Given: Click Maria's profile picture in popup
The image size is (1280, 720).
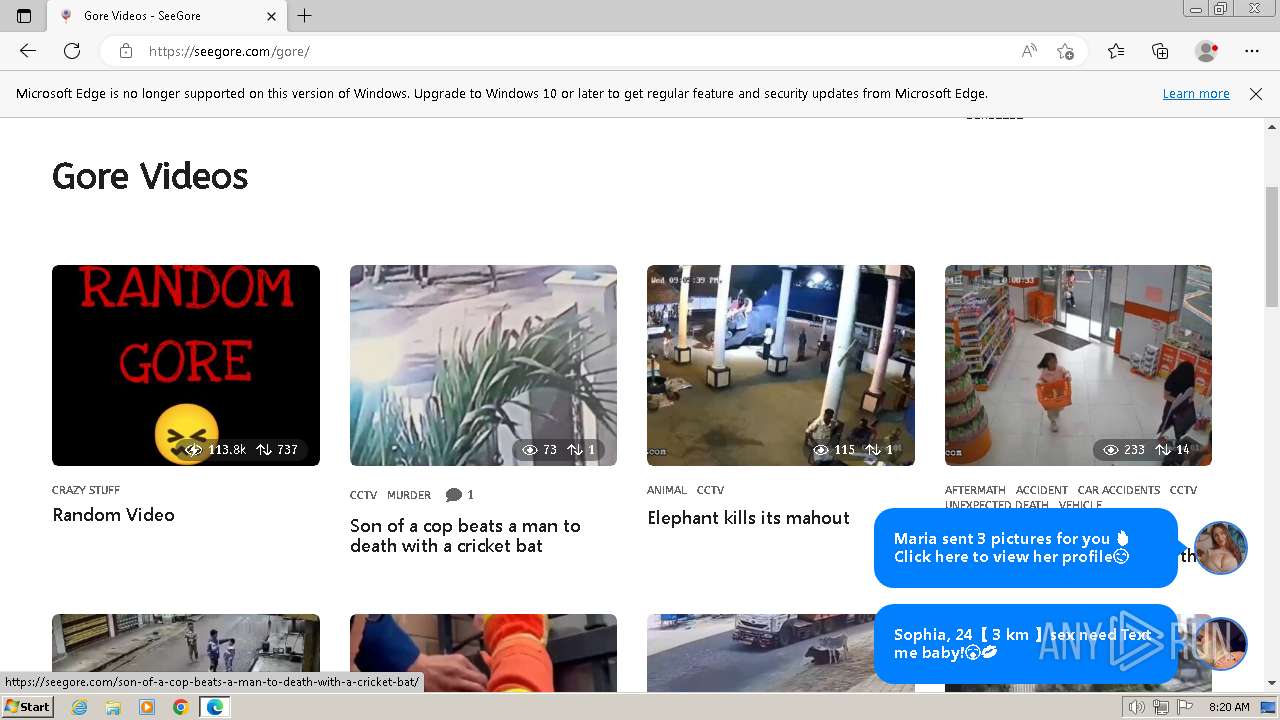Looking at the screenshot, I should [x=1221, y=548].
